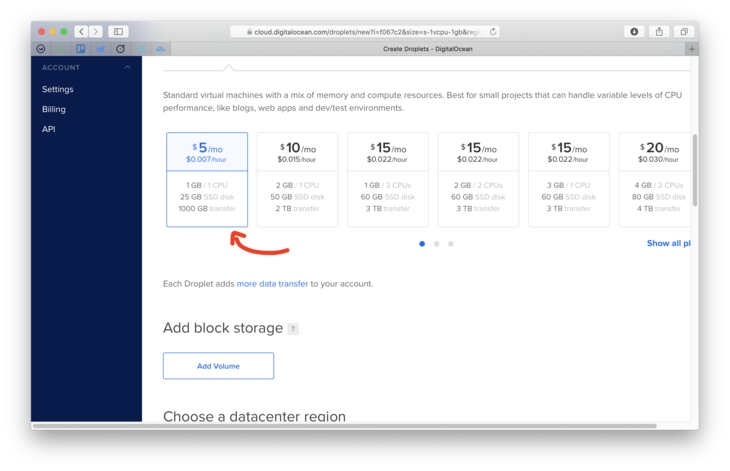Reload the page from the address bar
The width and height of the screenshot is (730, 471).
(x=493, y=32)
